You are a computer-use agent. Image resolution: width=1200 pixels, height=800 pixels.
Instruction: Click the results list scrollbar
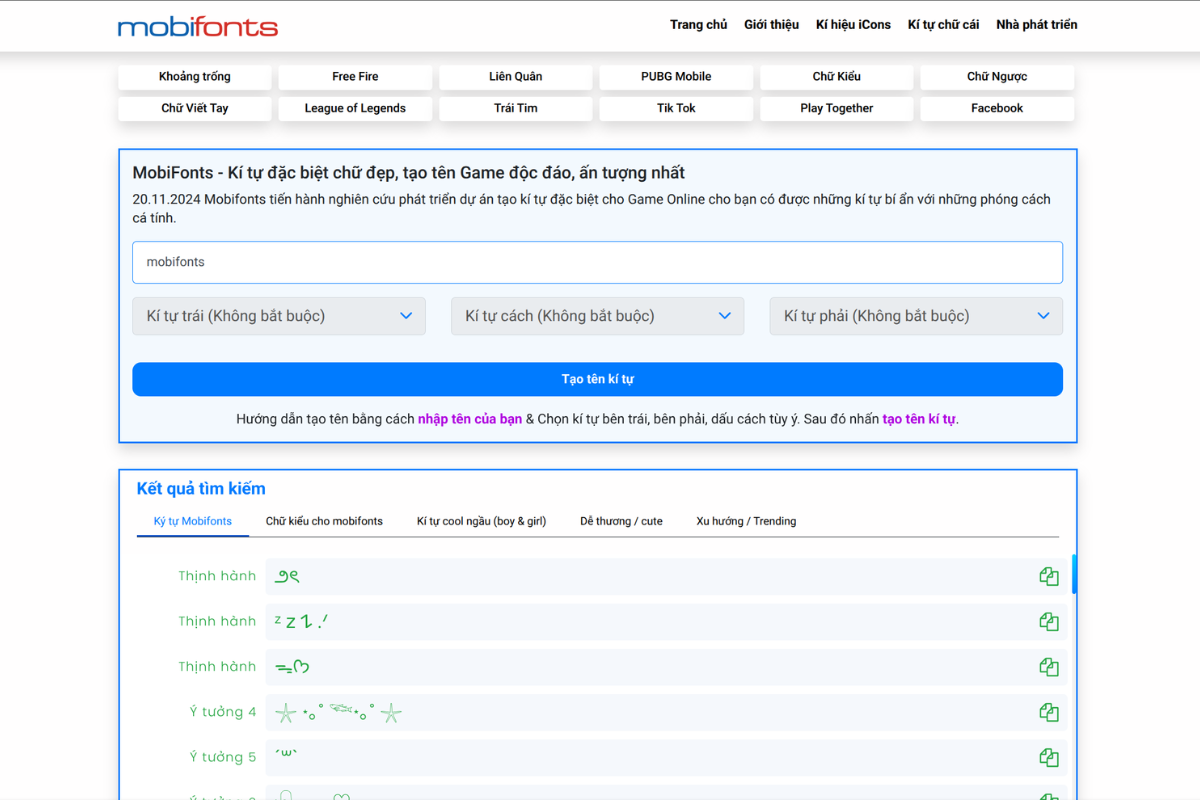1074,575
